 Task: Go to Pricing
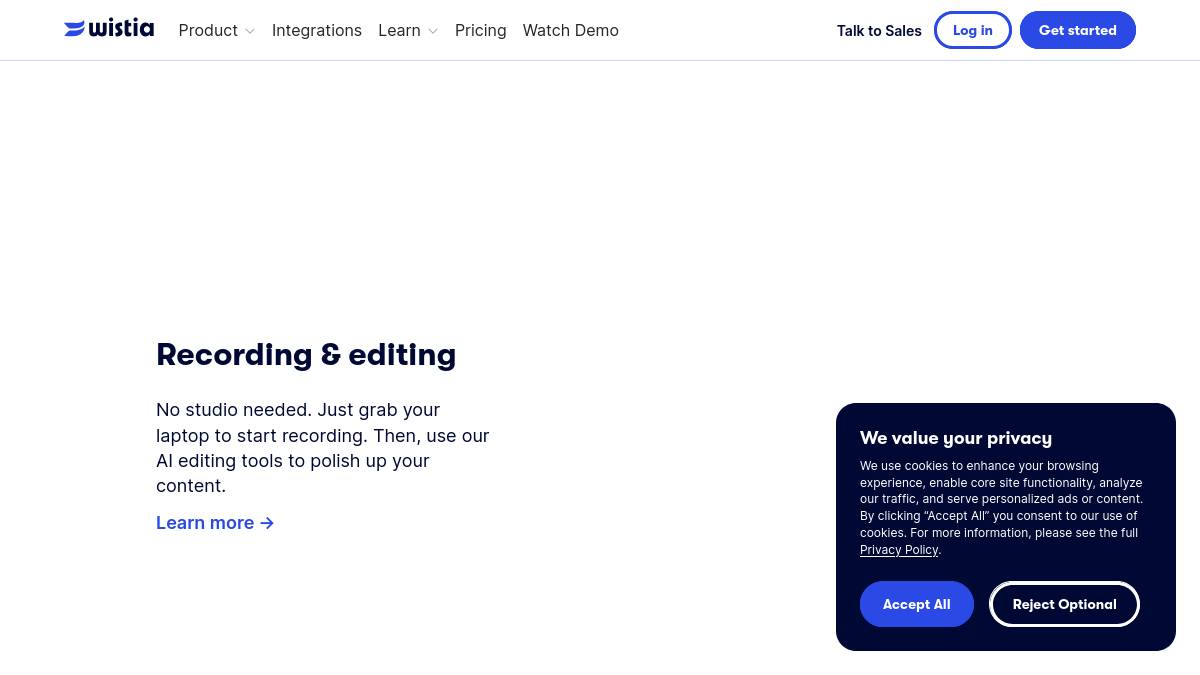(x=480, y=30)
